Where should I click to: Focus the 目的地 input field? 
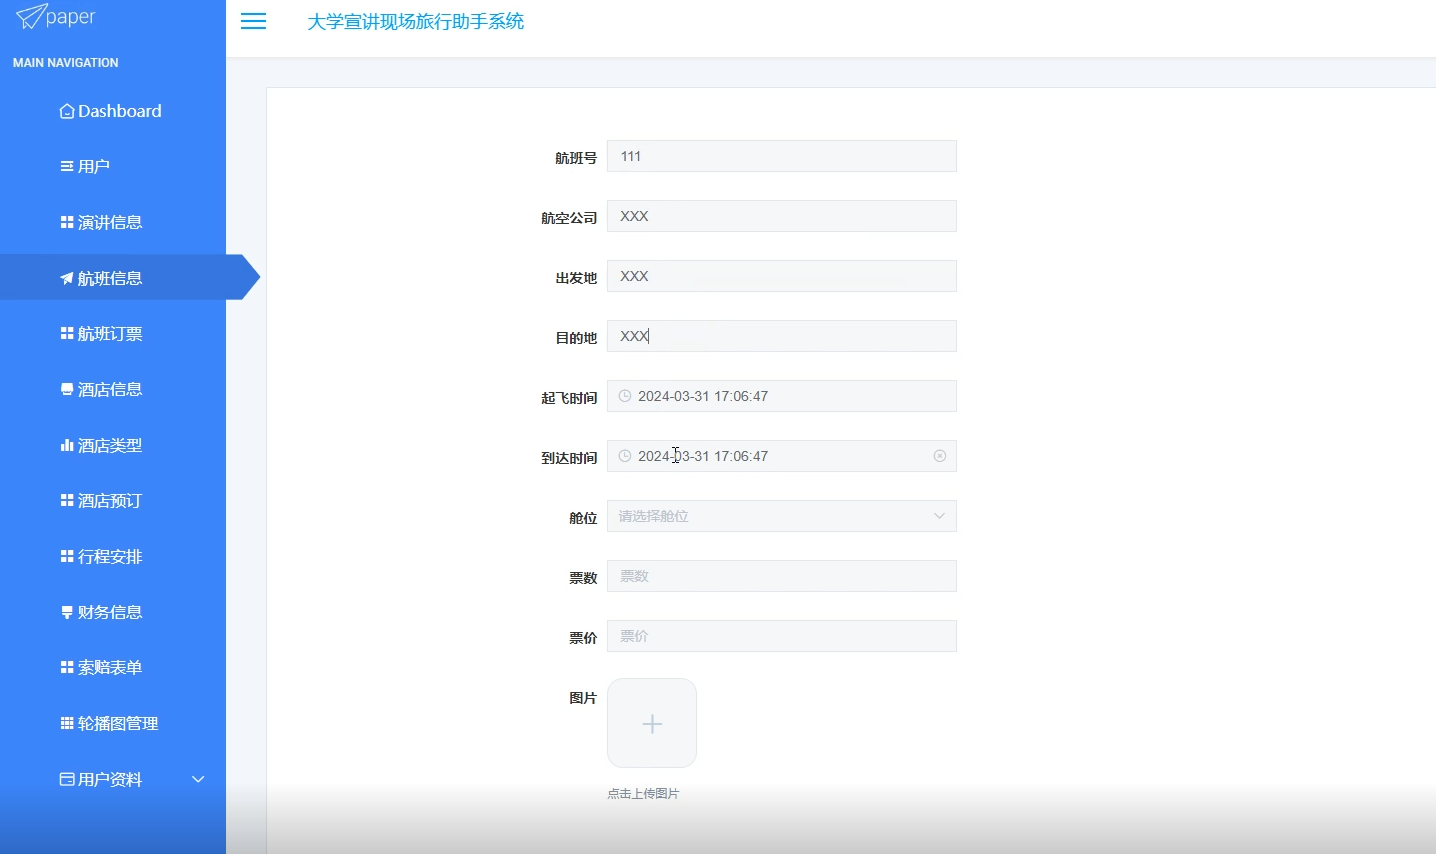coord(782,336)
